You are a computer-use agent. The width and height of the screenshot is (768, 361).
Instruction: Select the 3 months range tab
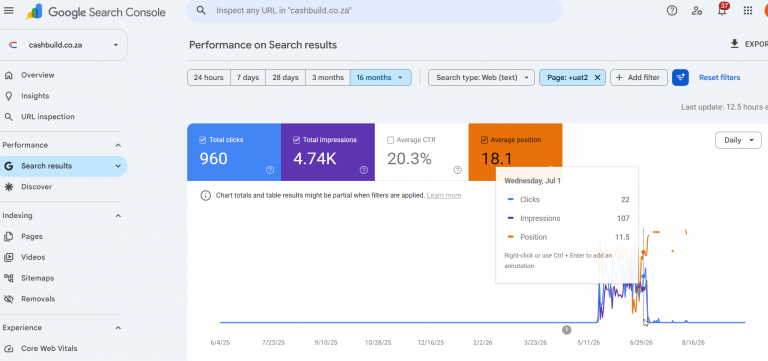pos(328,77)
